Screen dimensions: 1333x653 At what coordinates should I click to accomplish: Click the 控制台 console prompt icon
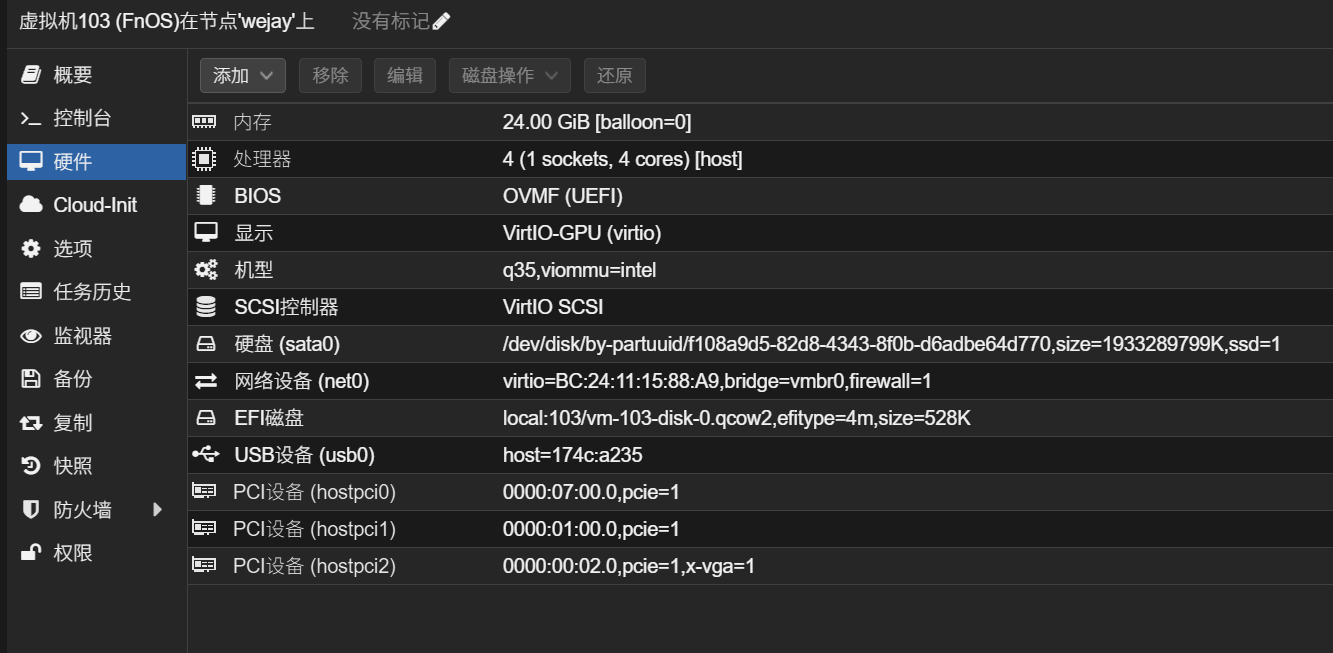click(x=31, y=119)
